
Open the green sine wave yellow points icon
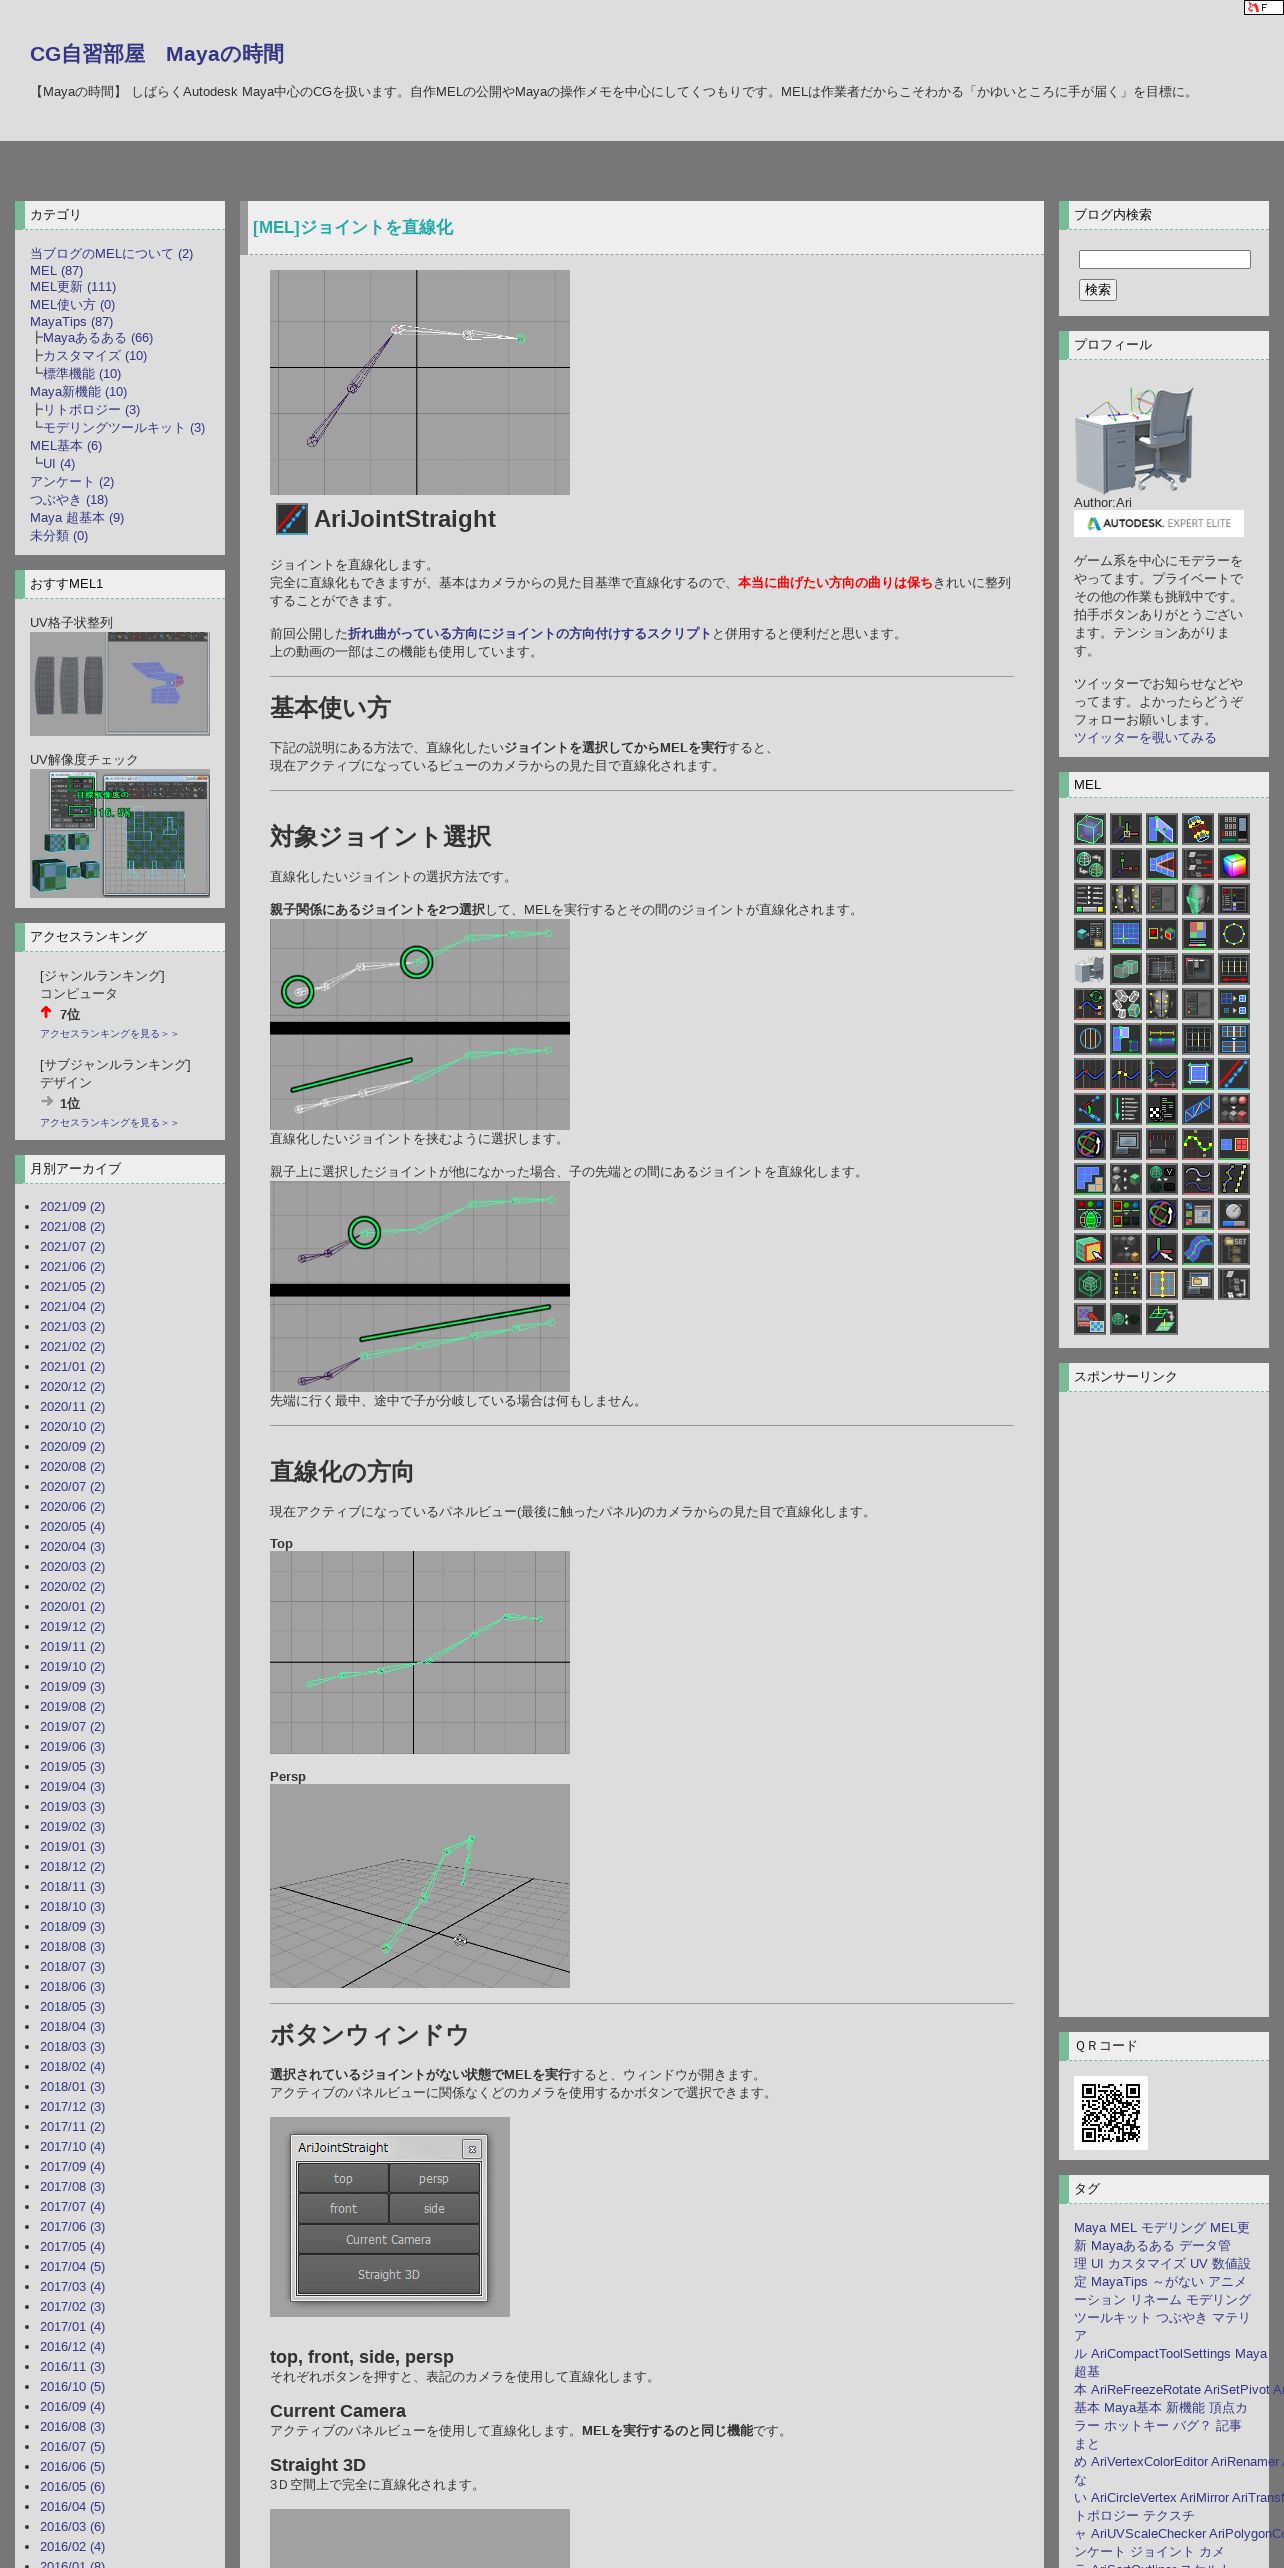(x=1198, y=1144)
